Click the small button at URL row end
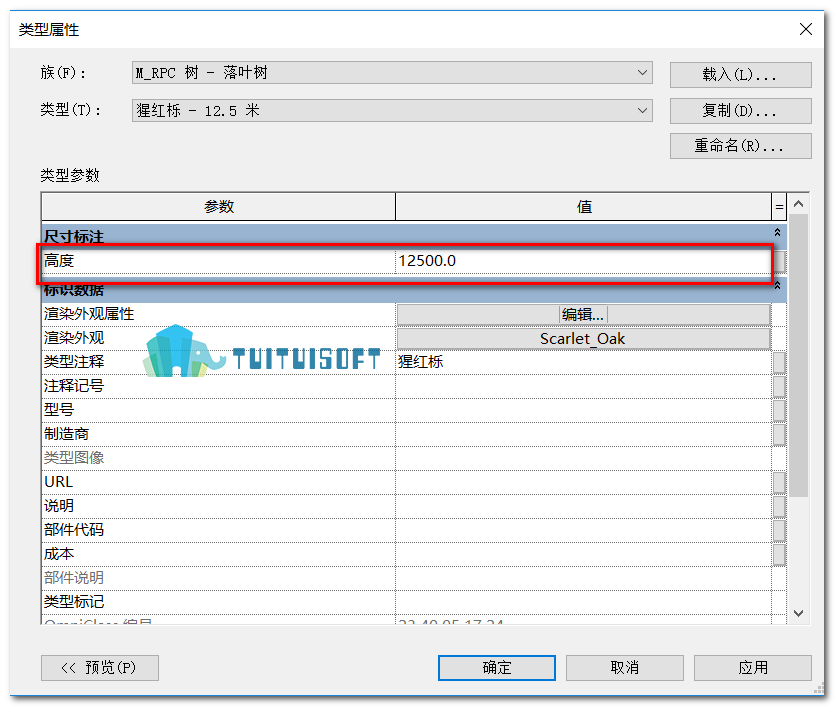The width and height of the screenshot is (835, 707). (779, 482)
